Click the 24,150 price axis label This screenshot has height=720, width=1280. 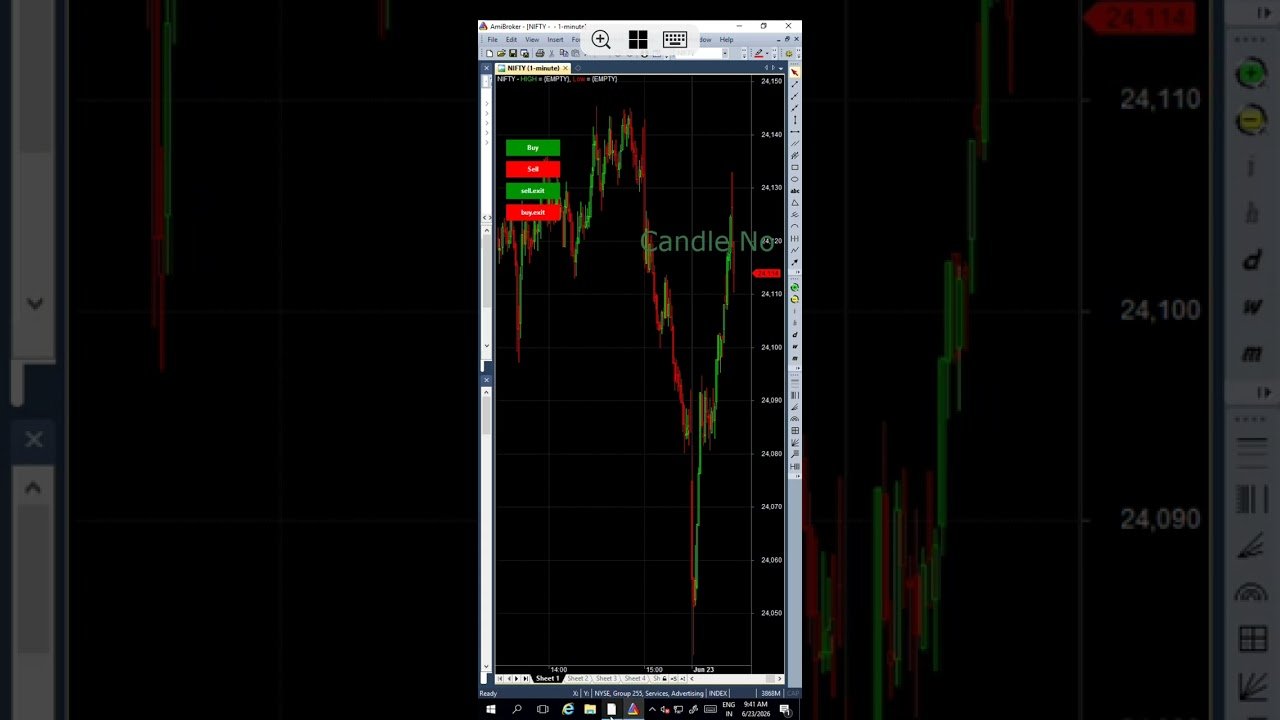(771, 81)
